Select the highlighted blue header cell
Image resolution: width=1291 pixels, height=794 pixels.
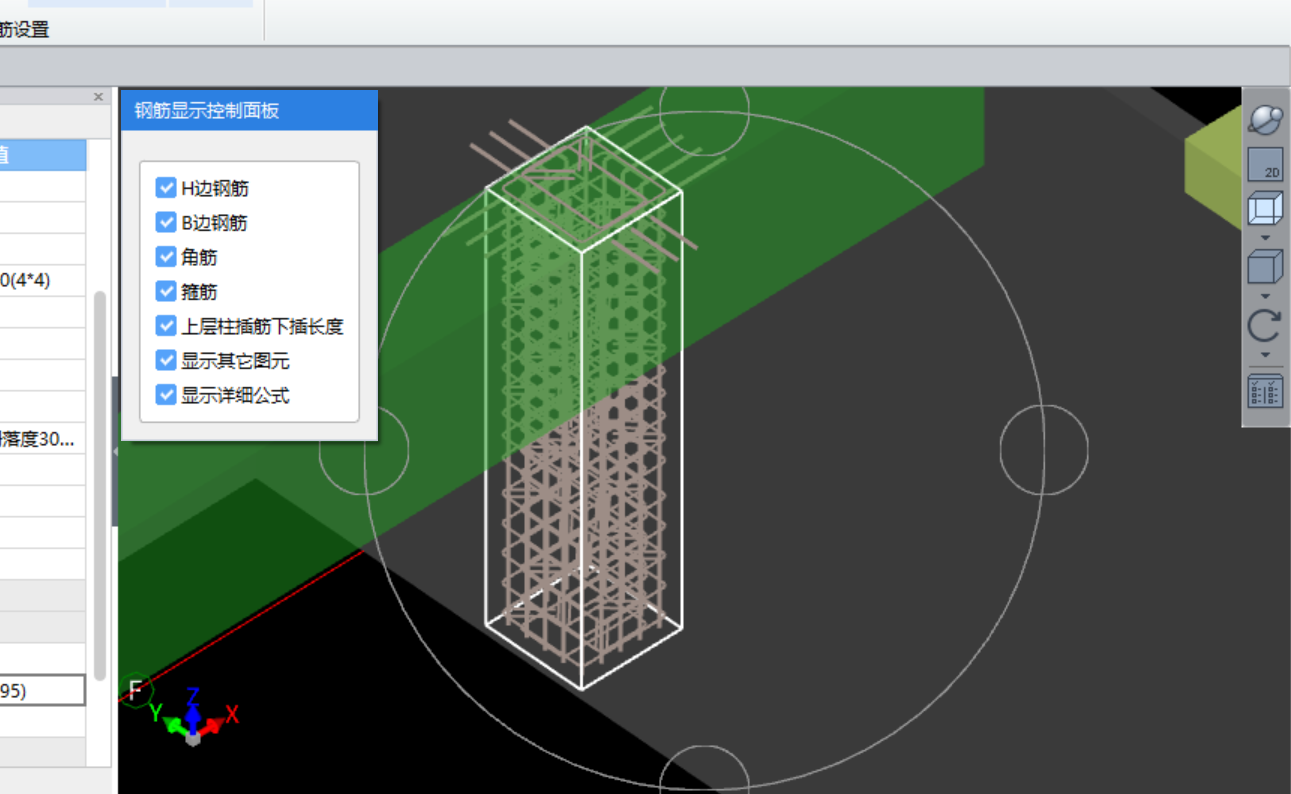coord(43,155)
